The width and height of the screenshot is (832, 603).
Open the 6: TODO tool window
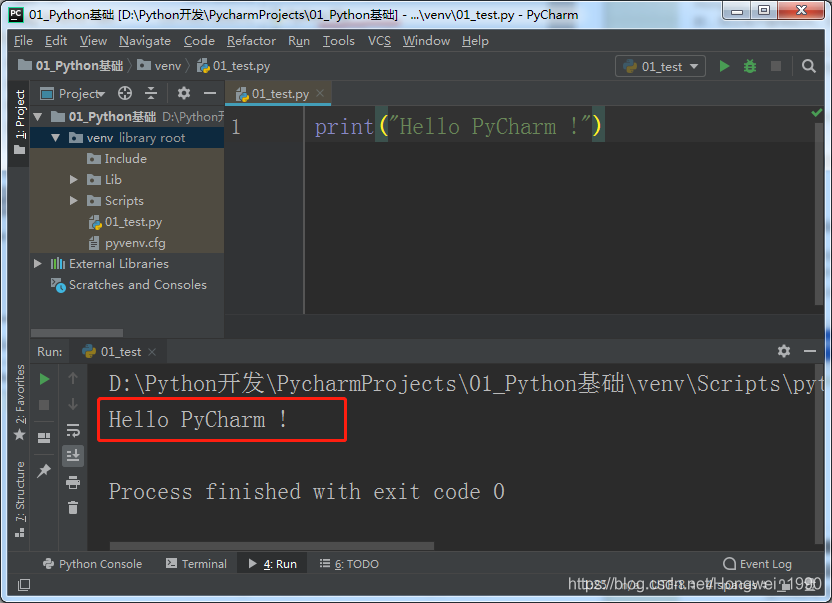(349, 564)
